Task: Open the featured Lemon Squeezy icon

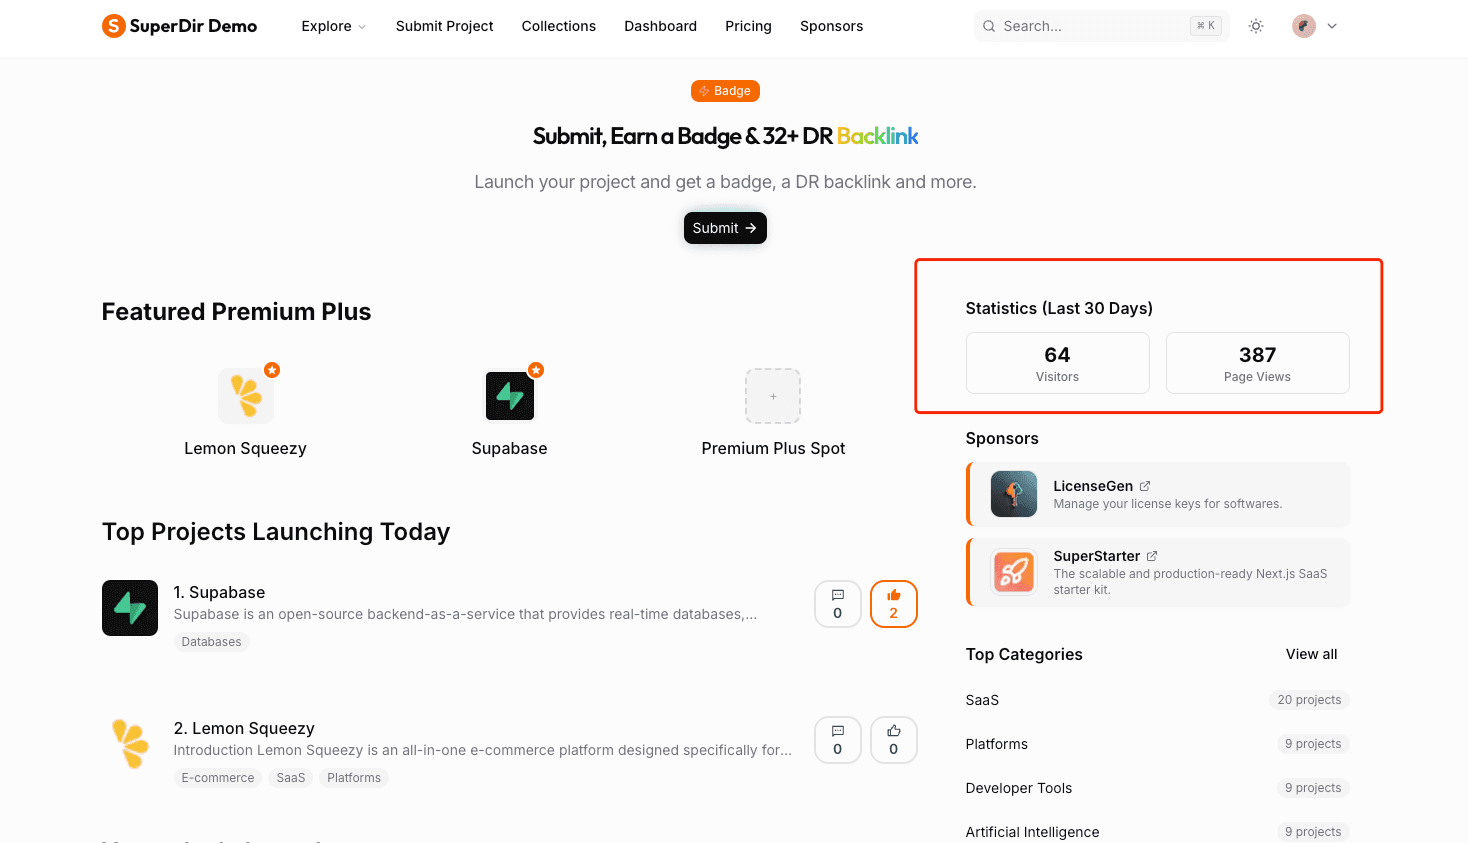Action: point(246,396)
